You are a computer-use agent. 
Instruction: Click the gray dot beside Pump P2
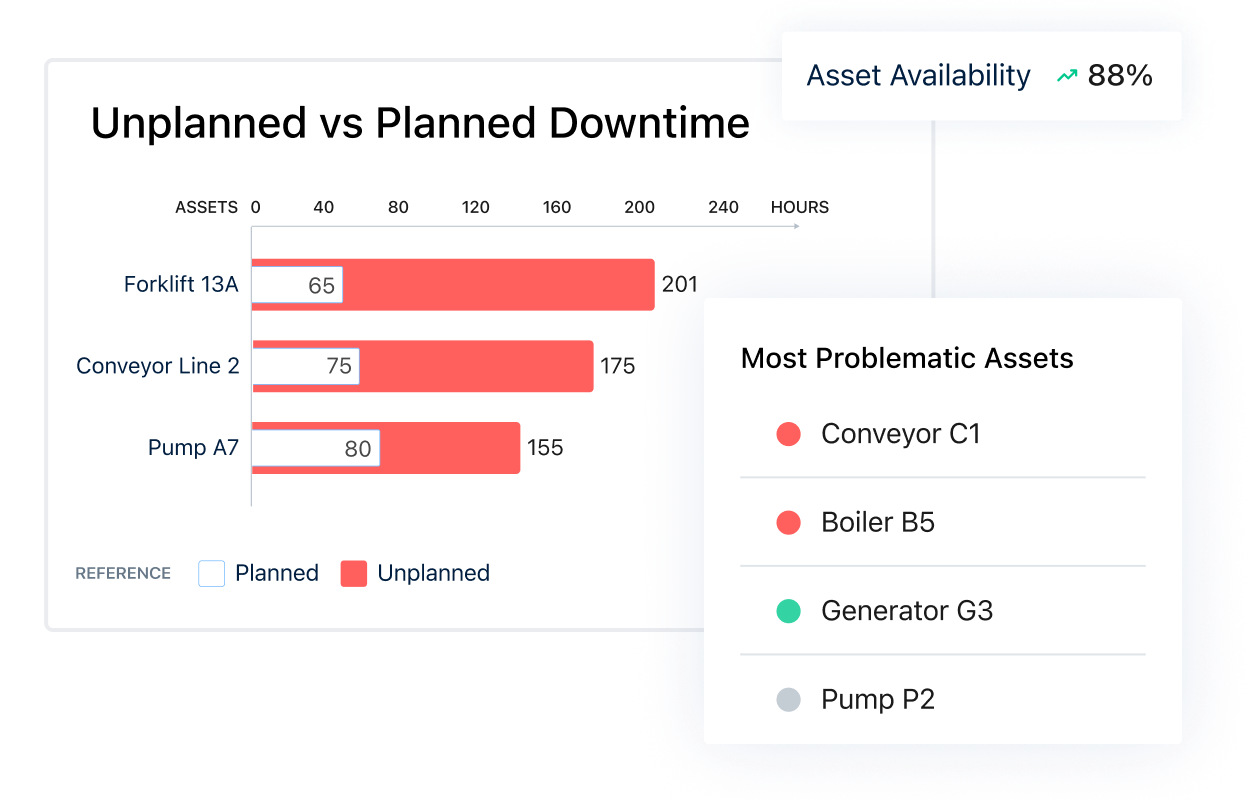(x=789, y=699)
